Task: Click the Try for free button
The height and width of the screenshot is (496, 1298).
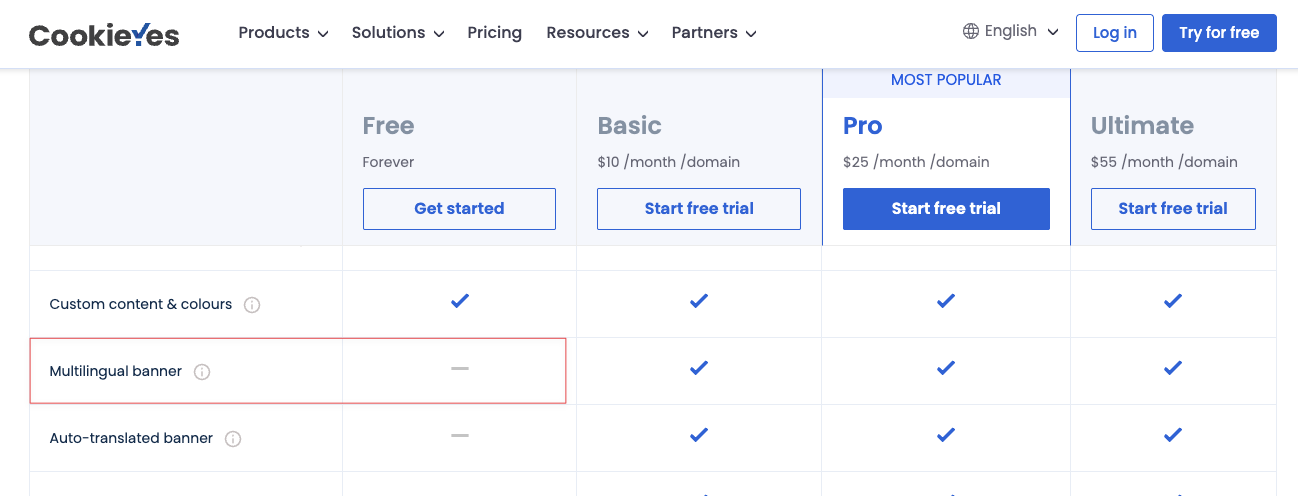Action: [1219, 33]
